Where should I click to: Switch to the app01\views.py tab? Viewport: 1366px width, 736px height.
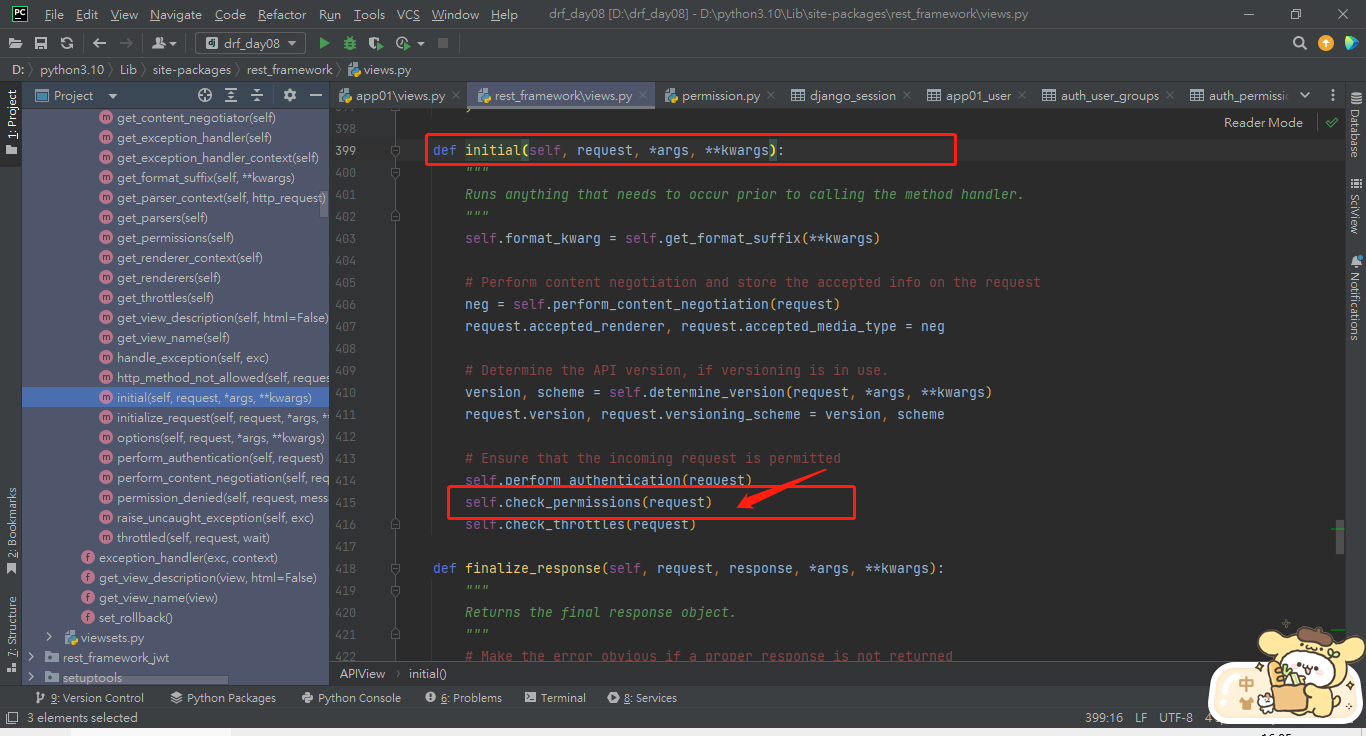(x=399, y=96)
